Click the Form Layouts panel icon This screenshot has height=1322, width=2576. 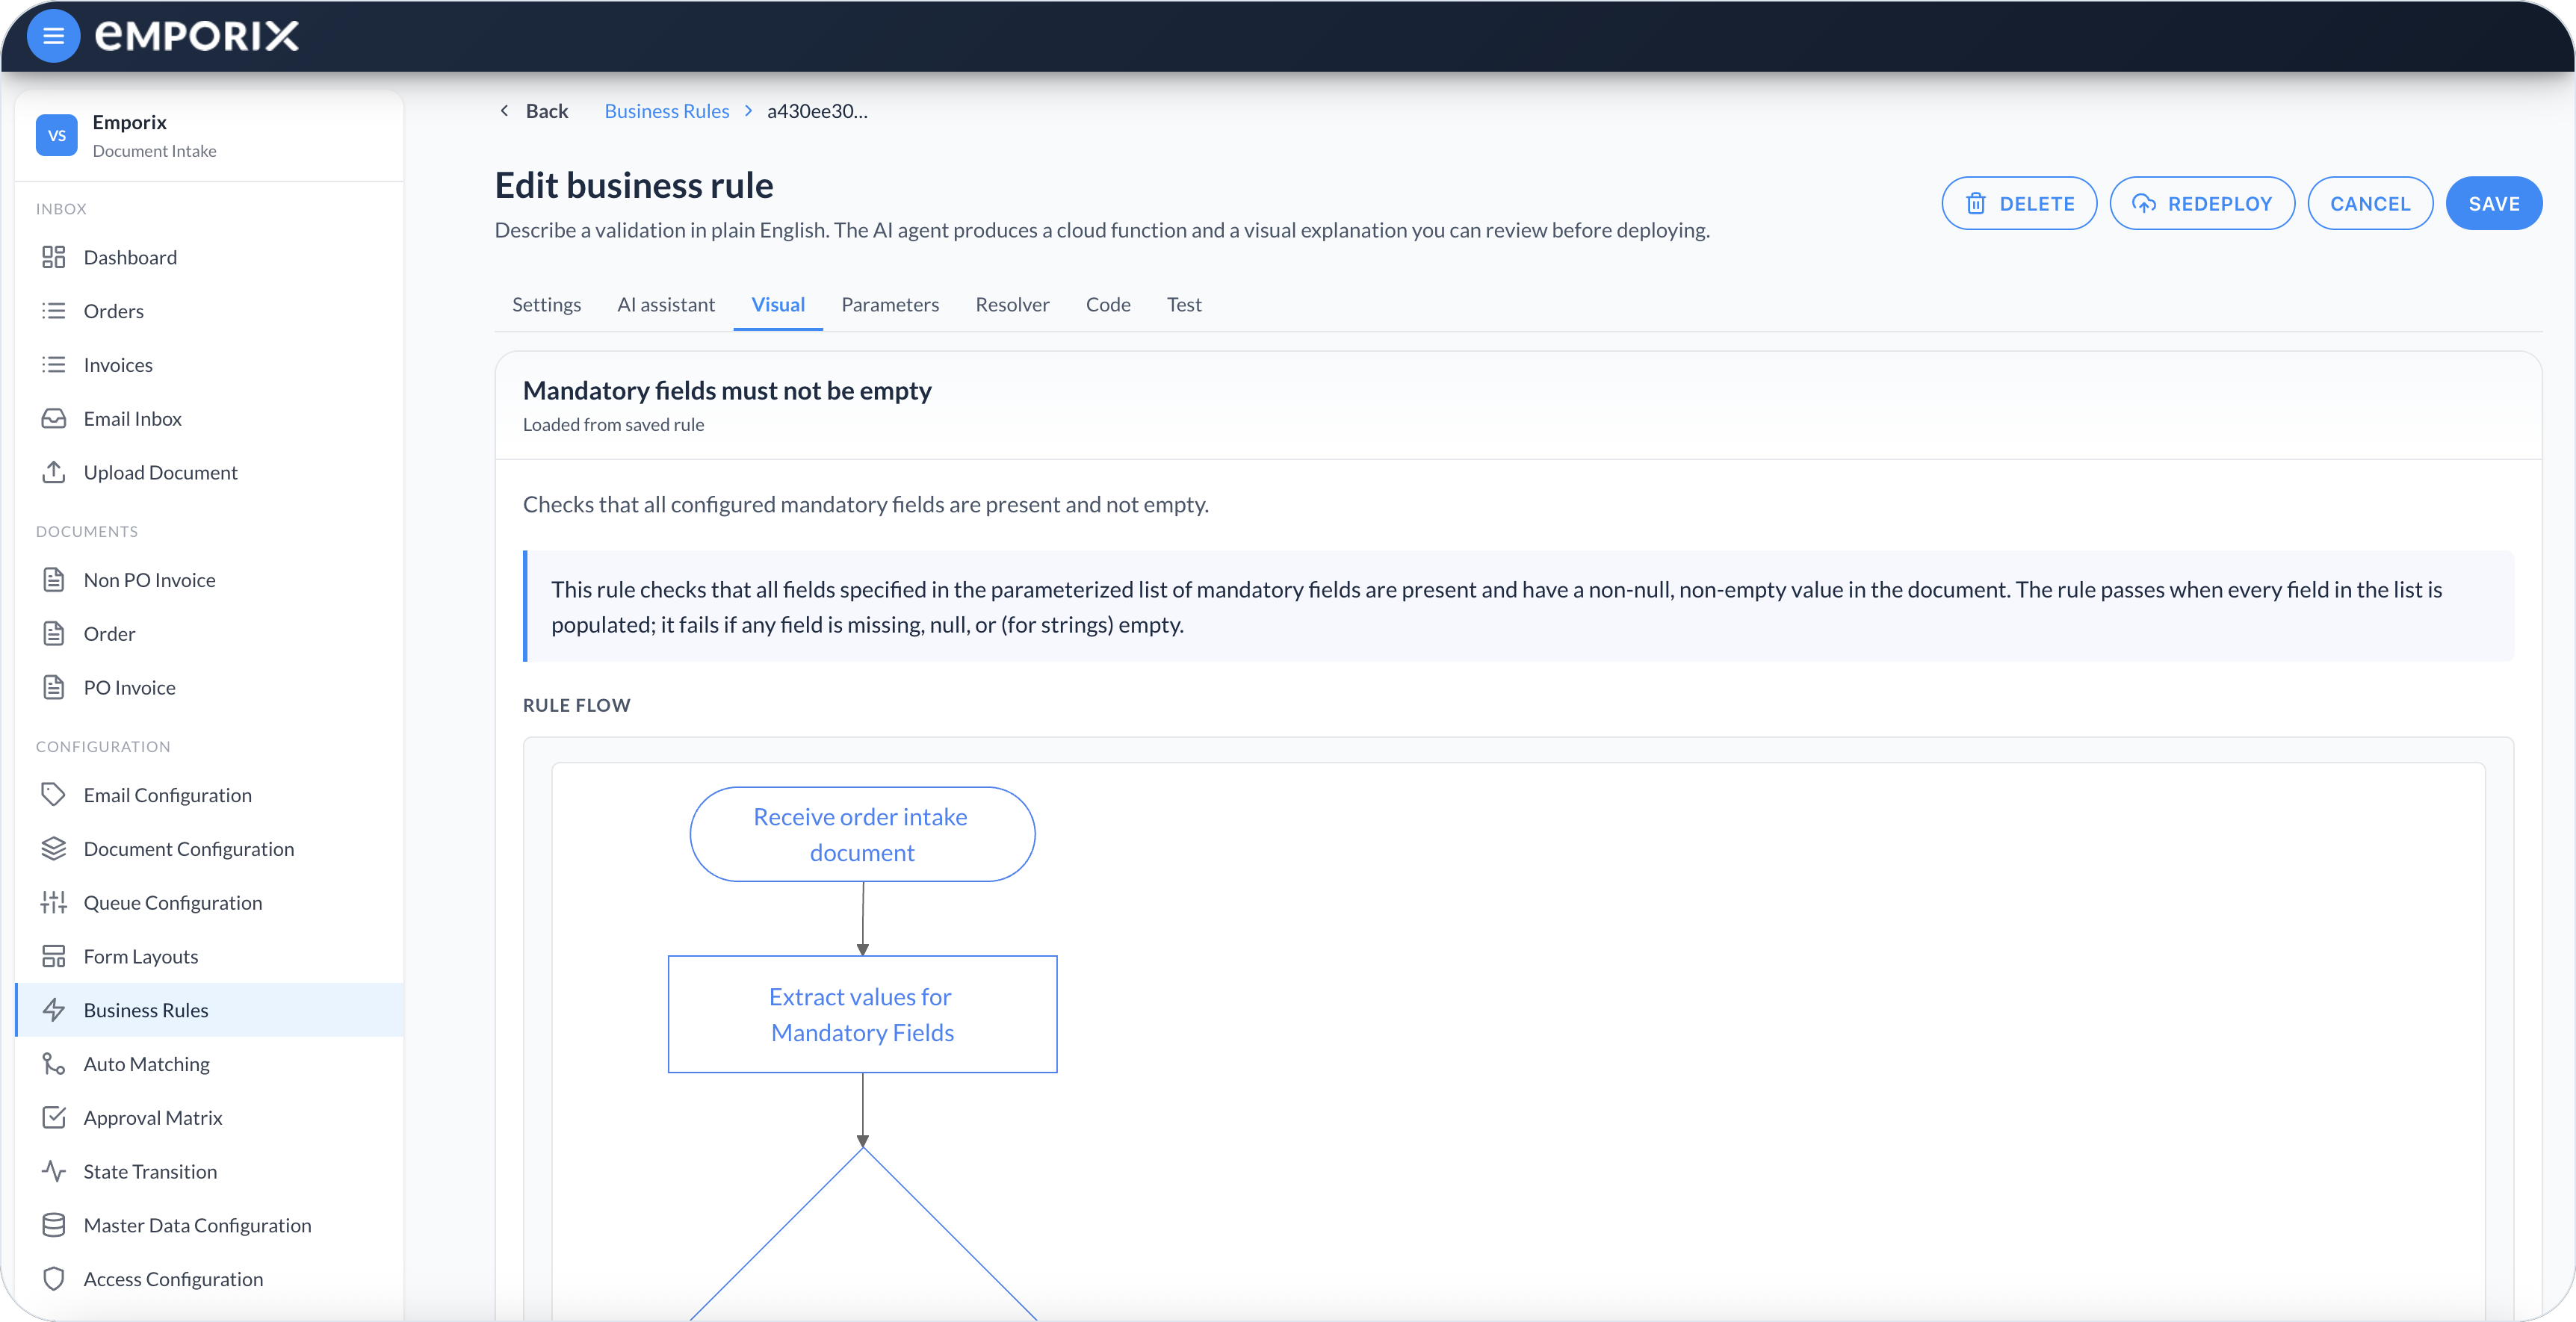[x=54, y=956]
